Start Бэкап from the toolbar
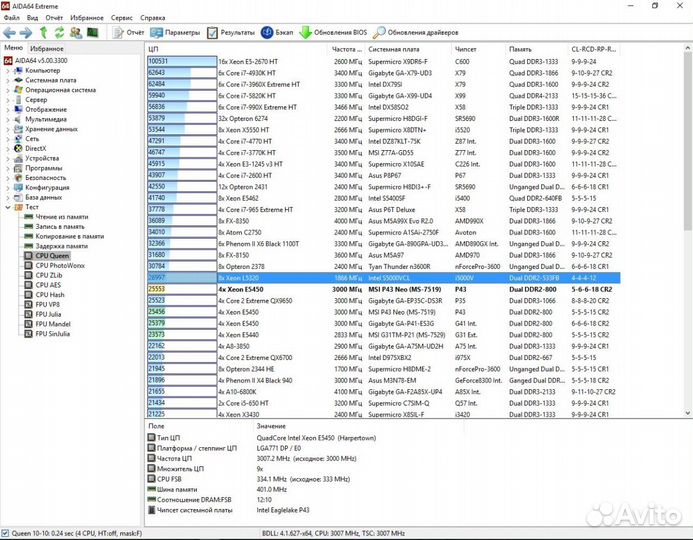This screenshot has width=693, height=540. tap(278, 32)
